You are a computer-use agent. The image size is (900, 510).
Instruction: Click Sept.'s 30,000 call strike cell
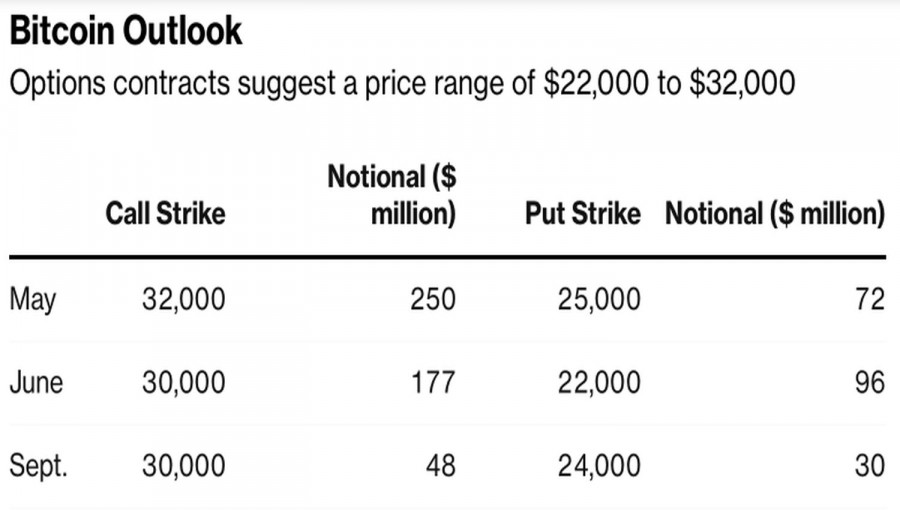pyautogui.click(x=183, y=466)
